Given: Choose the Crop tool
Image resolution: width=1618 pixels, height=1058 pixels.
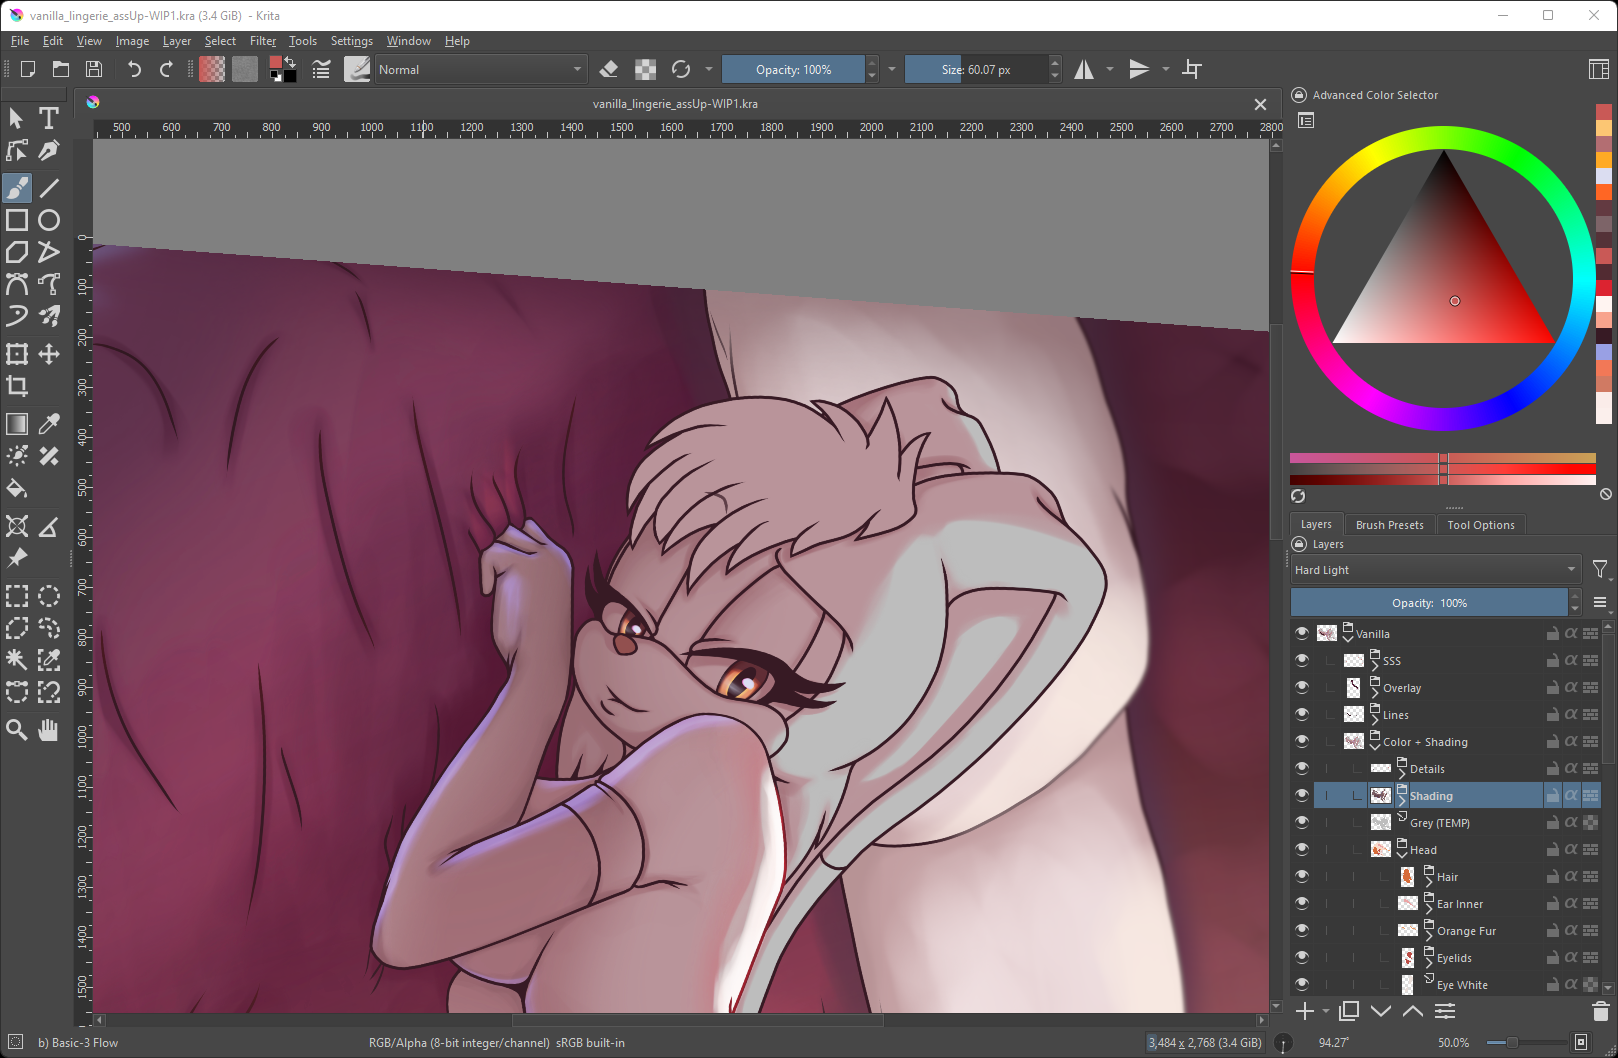Looking at the screenshot, I should (x=17, y=386).
